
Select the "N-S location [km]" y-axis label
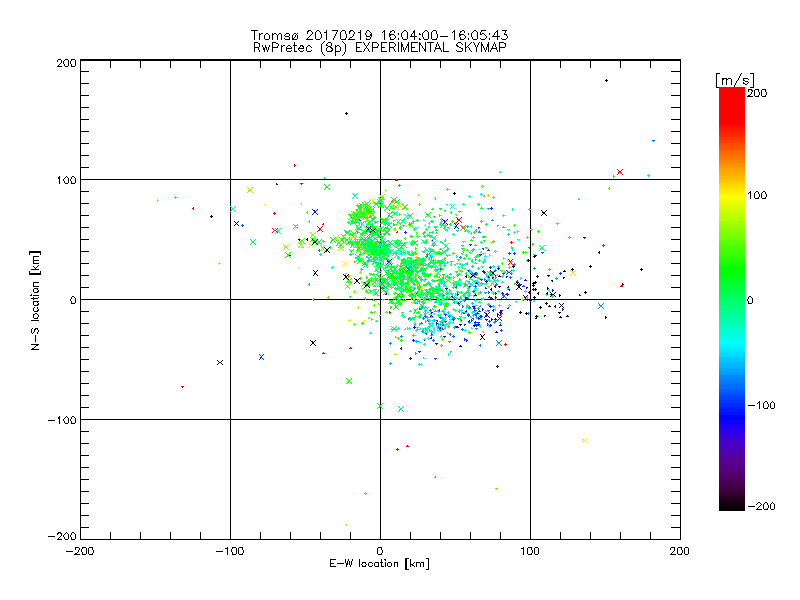[35, 300]
